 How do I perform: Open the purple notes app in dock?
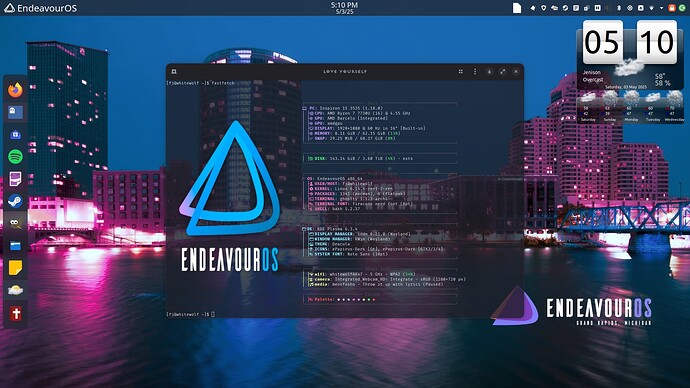[x=15, y=179]
